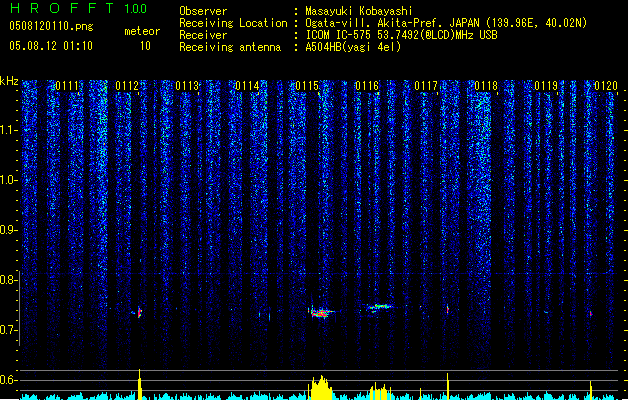Click the HROFFT 1.0.0 title text
The image size is (629, 400).
(79, 8)
